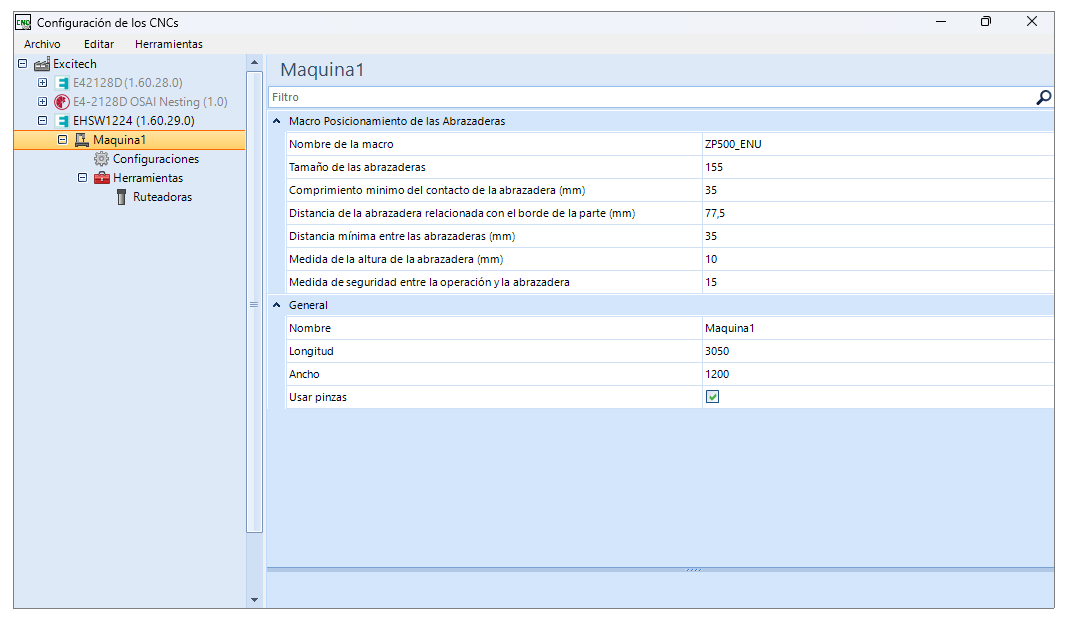Click the Maquina1 heading title
The width and height of the screenshot is (1074, 620).
pyautogui.click(x=322, y=70)
